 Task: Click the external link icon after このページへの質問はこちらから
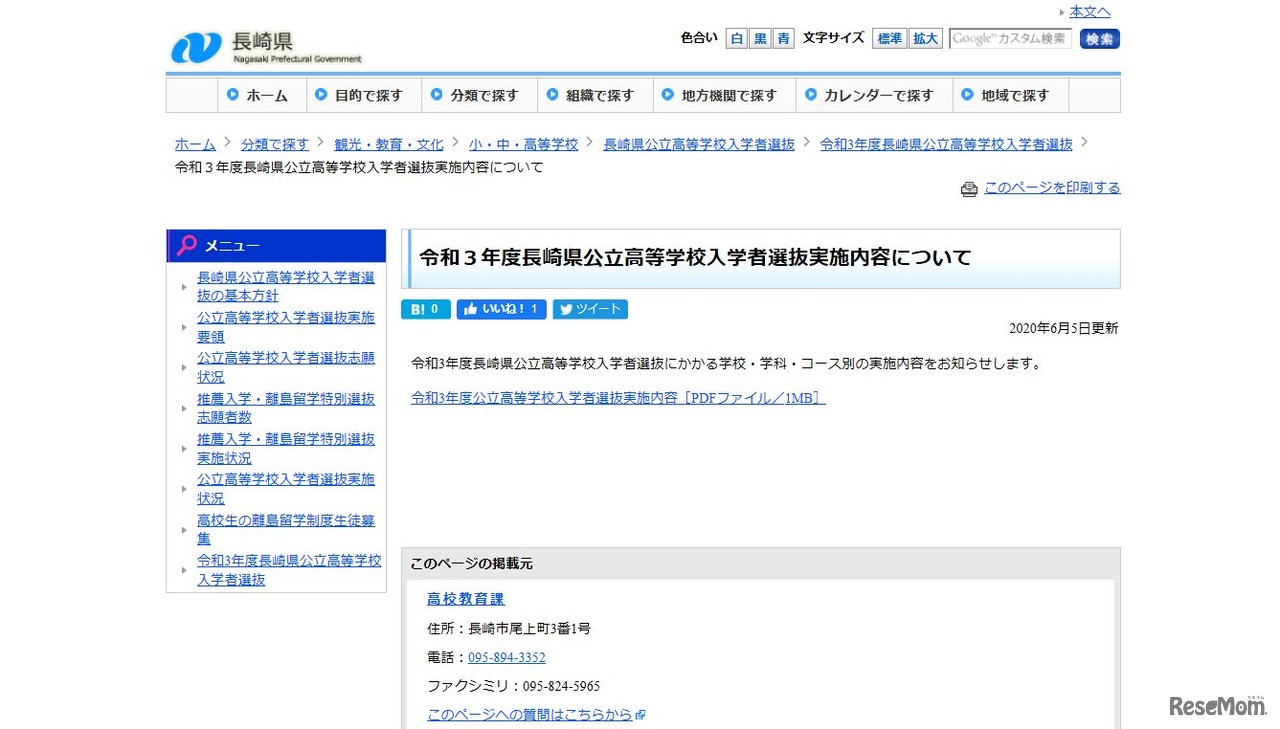coord(640,714)
